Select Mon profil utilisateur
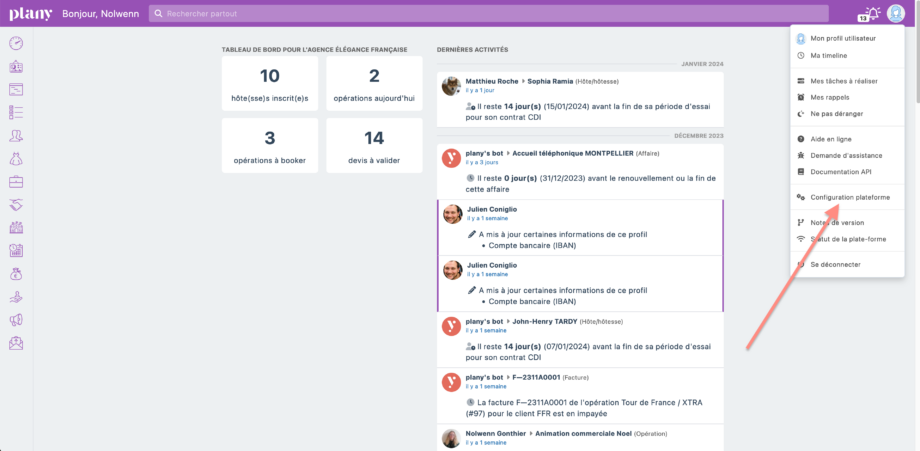The height and width of the screenshot is (451, 920). [x=842, y=38]
